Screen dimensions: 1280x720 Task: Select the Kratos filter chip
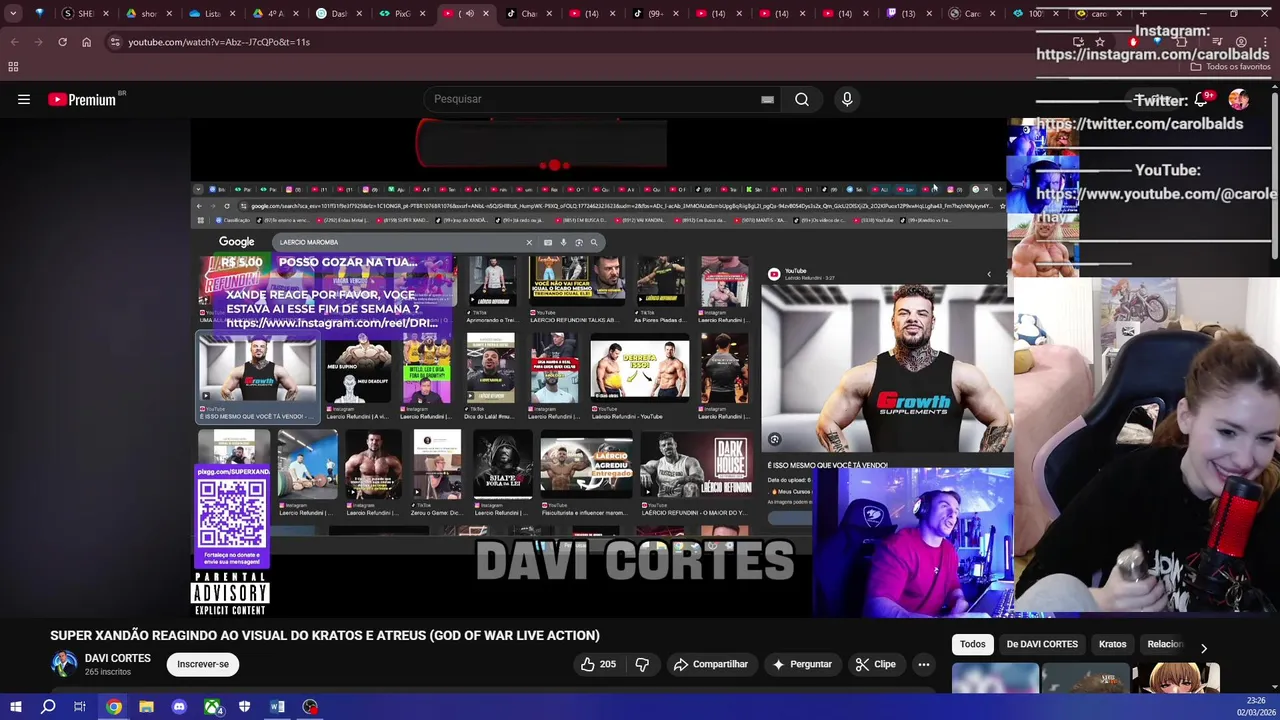pos(1112,644)
